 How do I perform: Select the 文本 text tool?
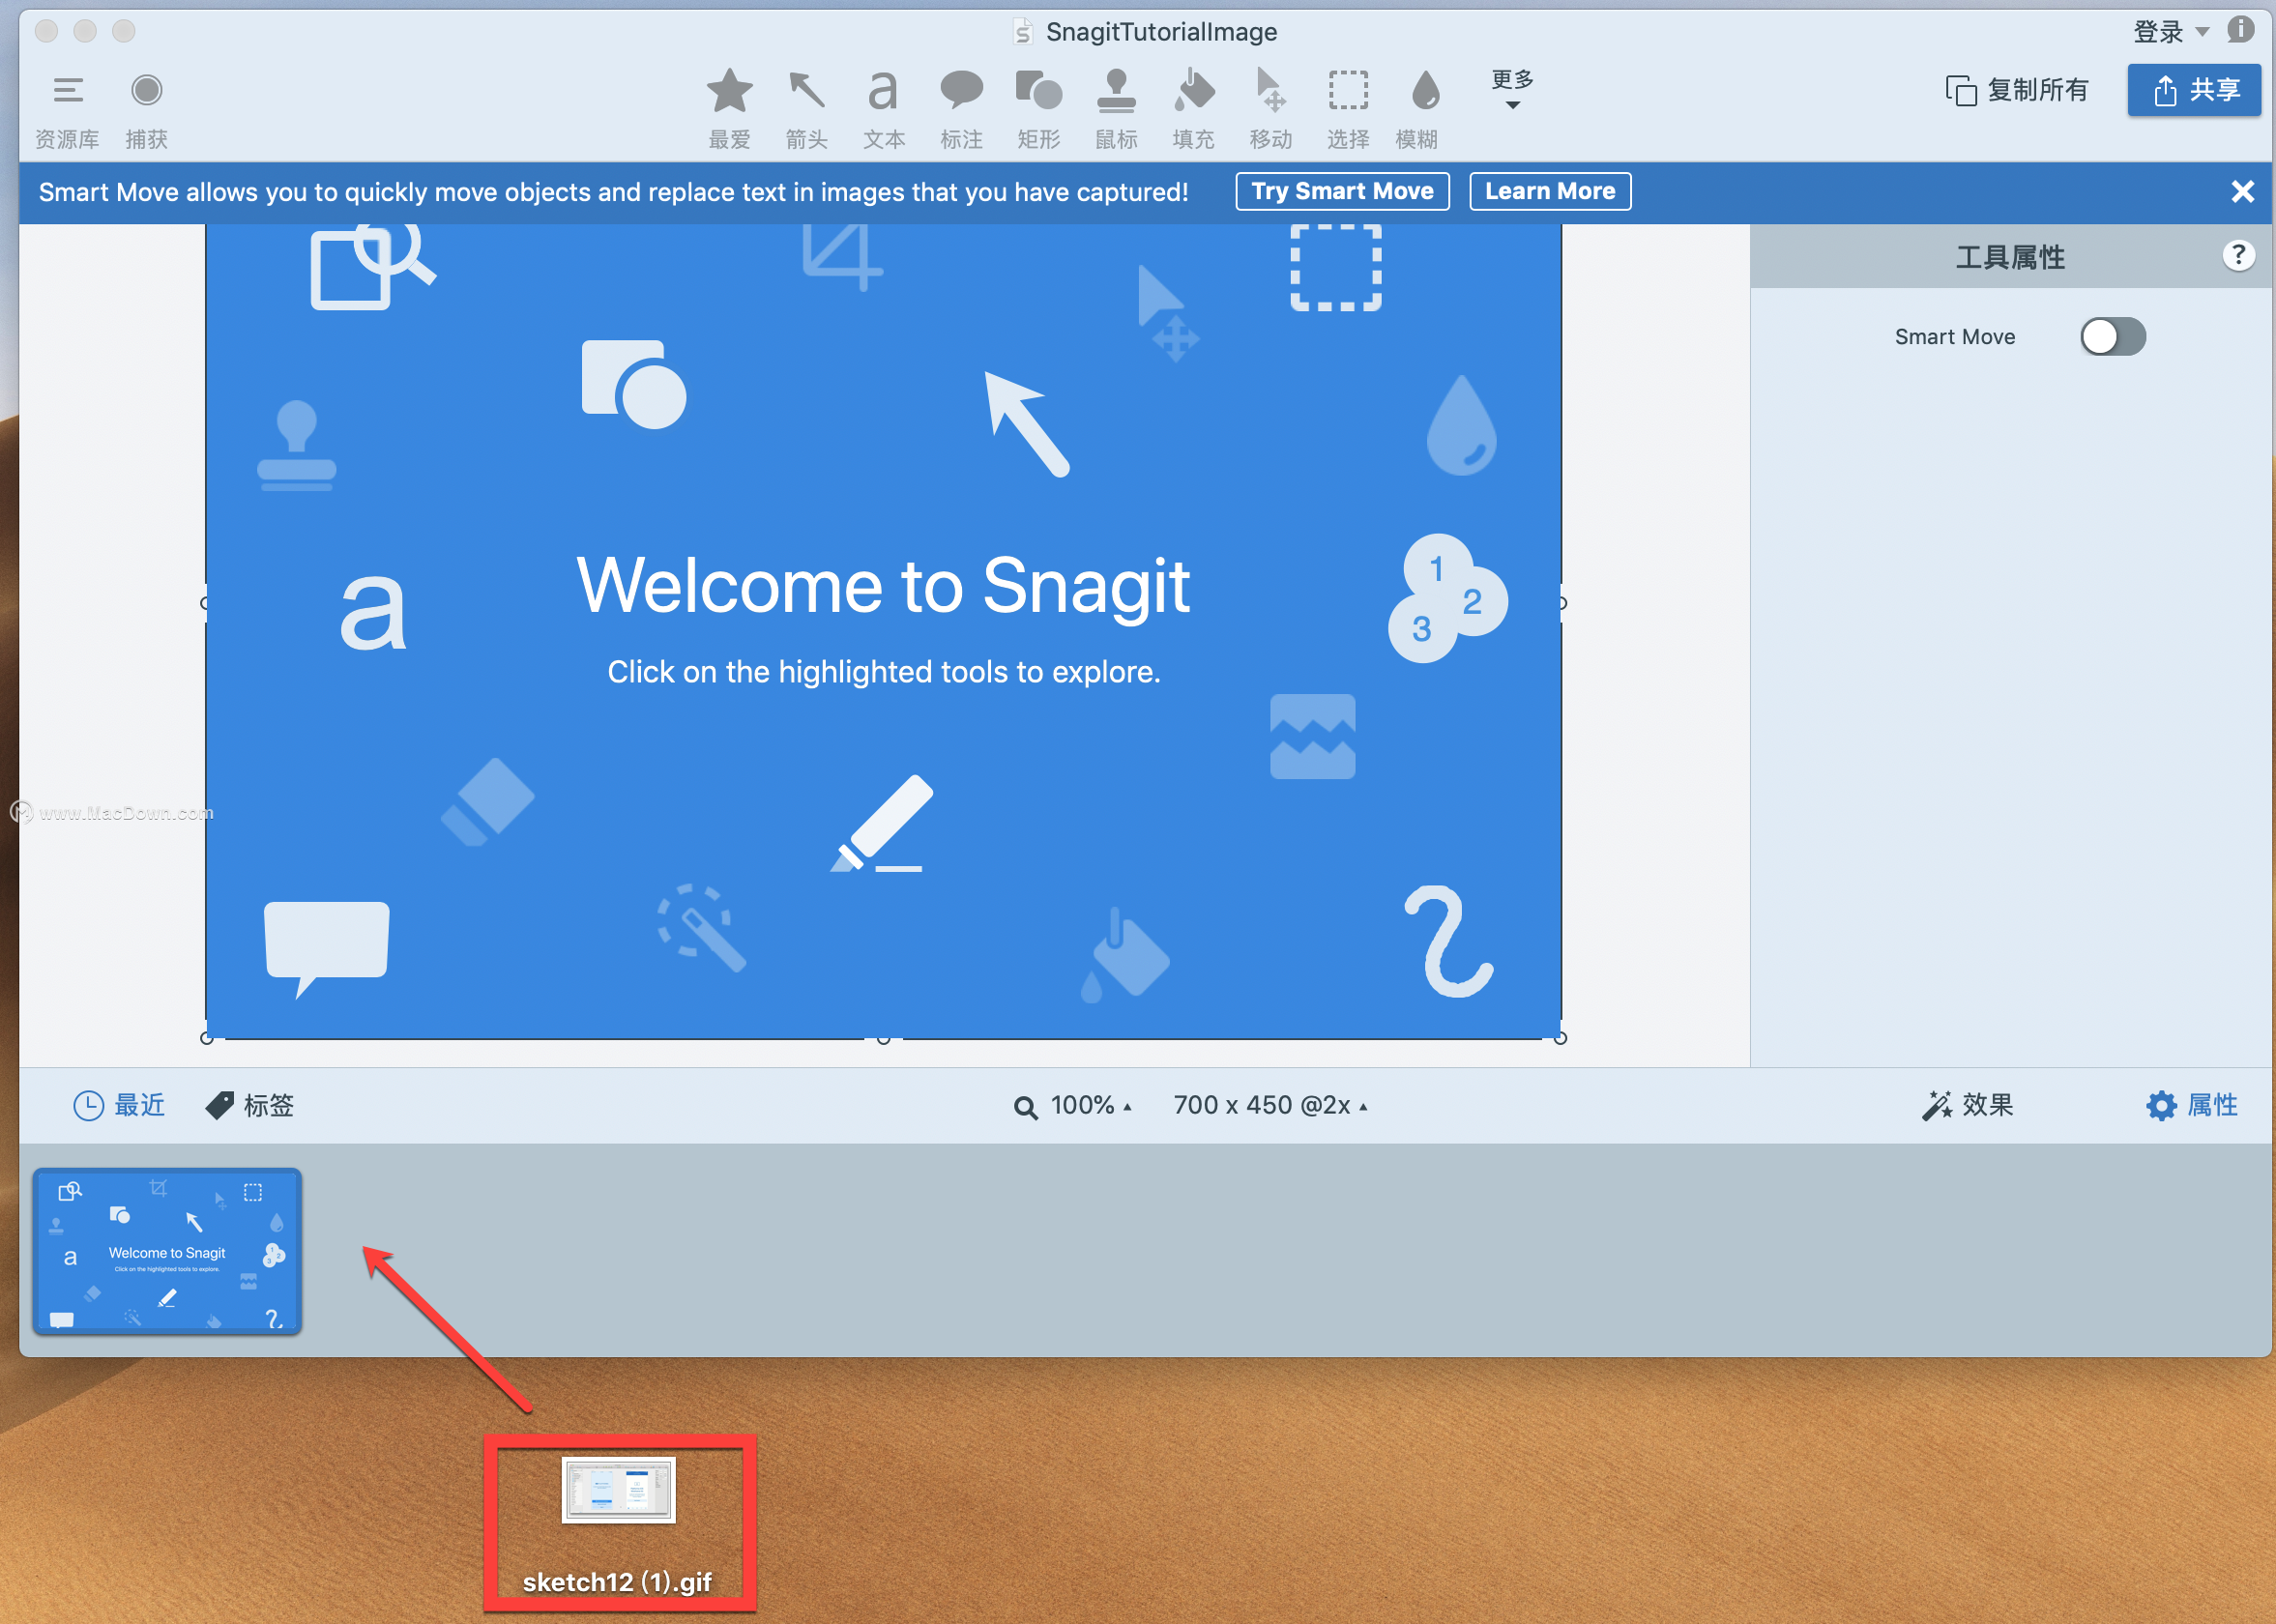pyautogui.click(x=884, y=110)
